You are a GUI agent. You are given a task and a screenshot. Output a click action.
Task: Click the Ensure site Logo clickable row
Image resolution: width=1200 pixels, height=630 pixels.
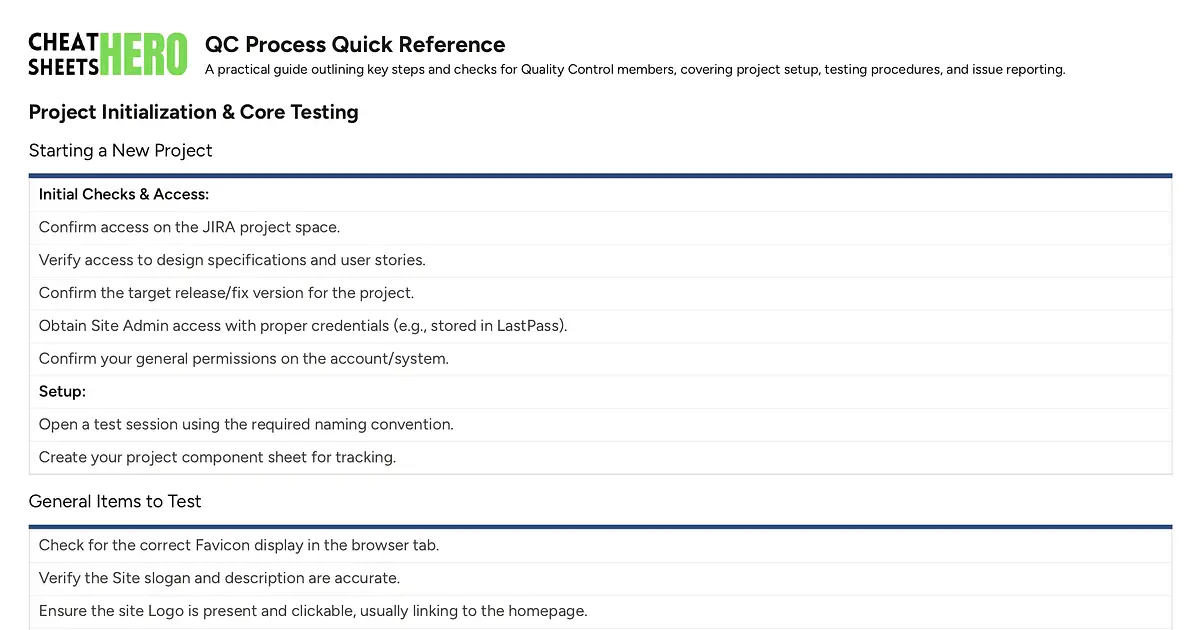click(x=600, y=611)
